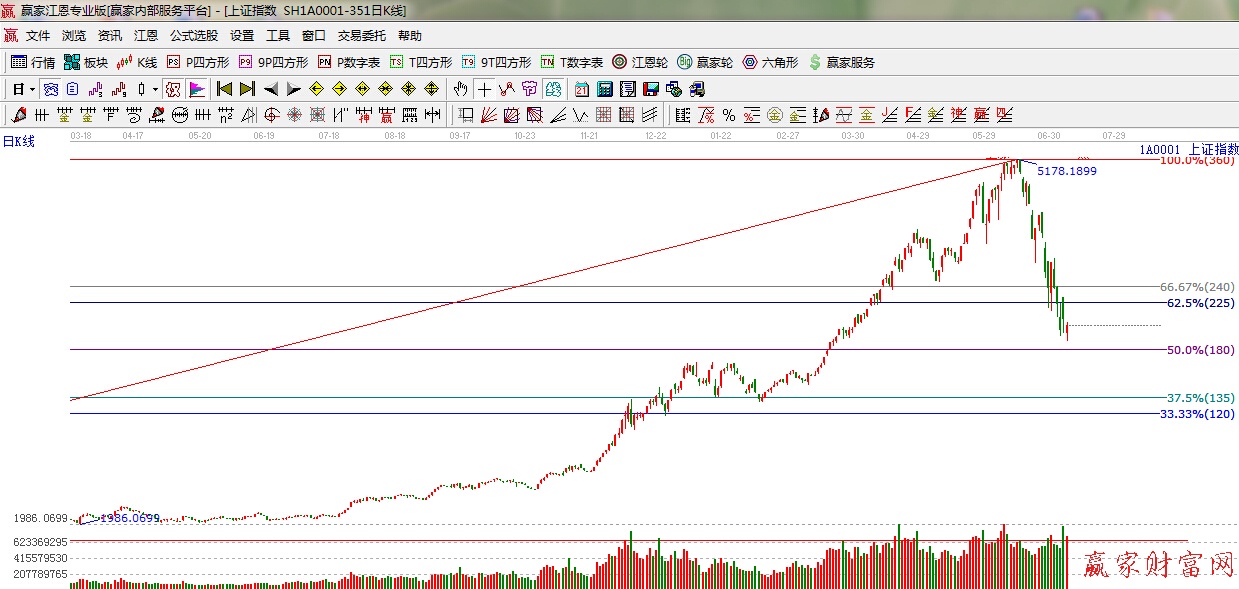
Task: Click the blue floppy disk save icon
Action: (651, 89)
